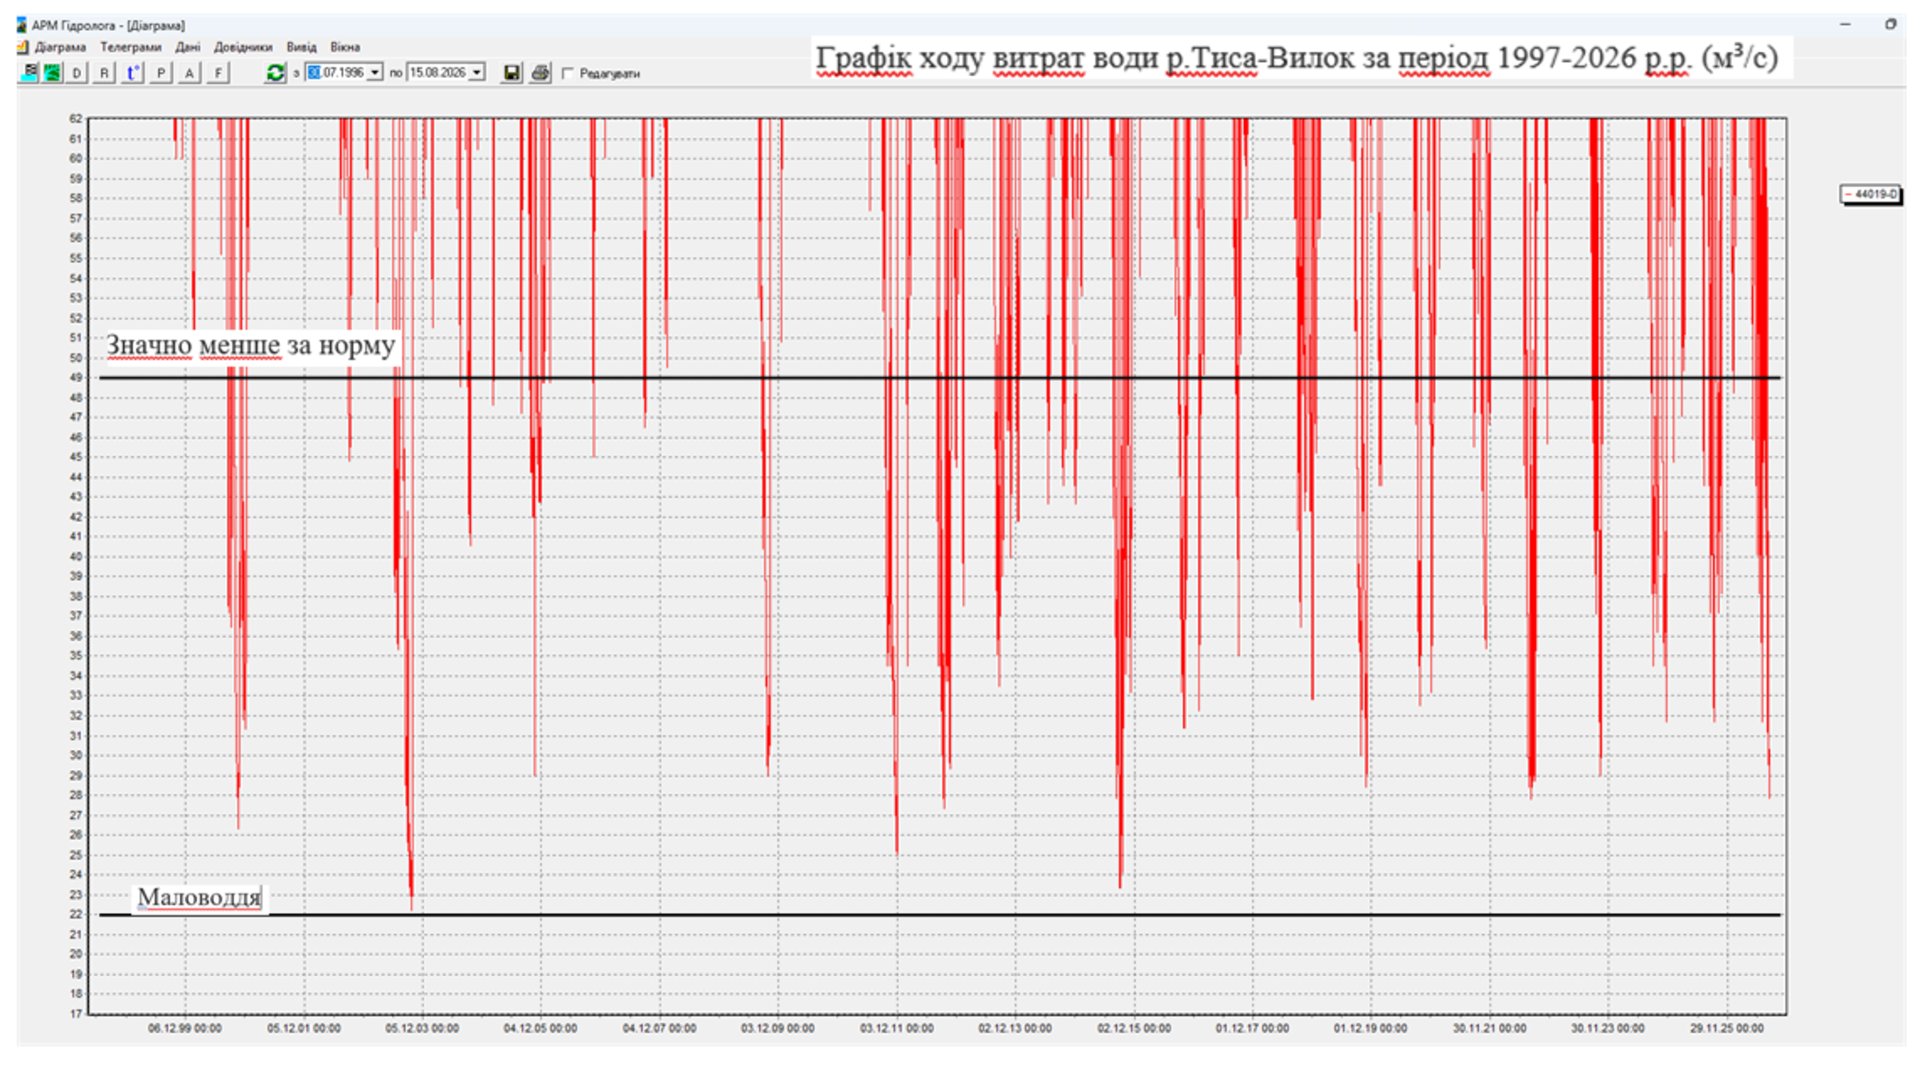Click the 62 value on the Y axis
The height and width of the screenshot is (1070, 1920).
click(76, 118)
